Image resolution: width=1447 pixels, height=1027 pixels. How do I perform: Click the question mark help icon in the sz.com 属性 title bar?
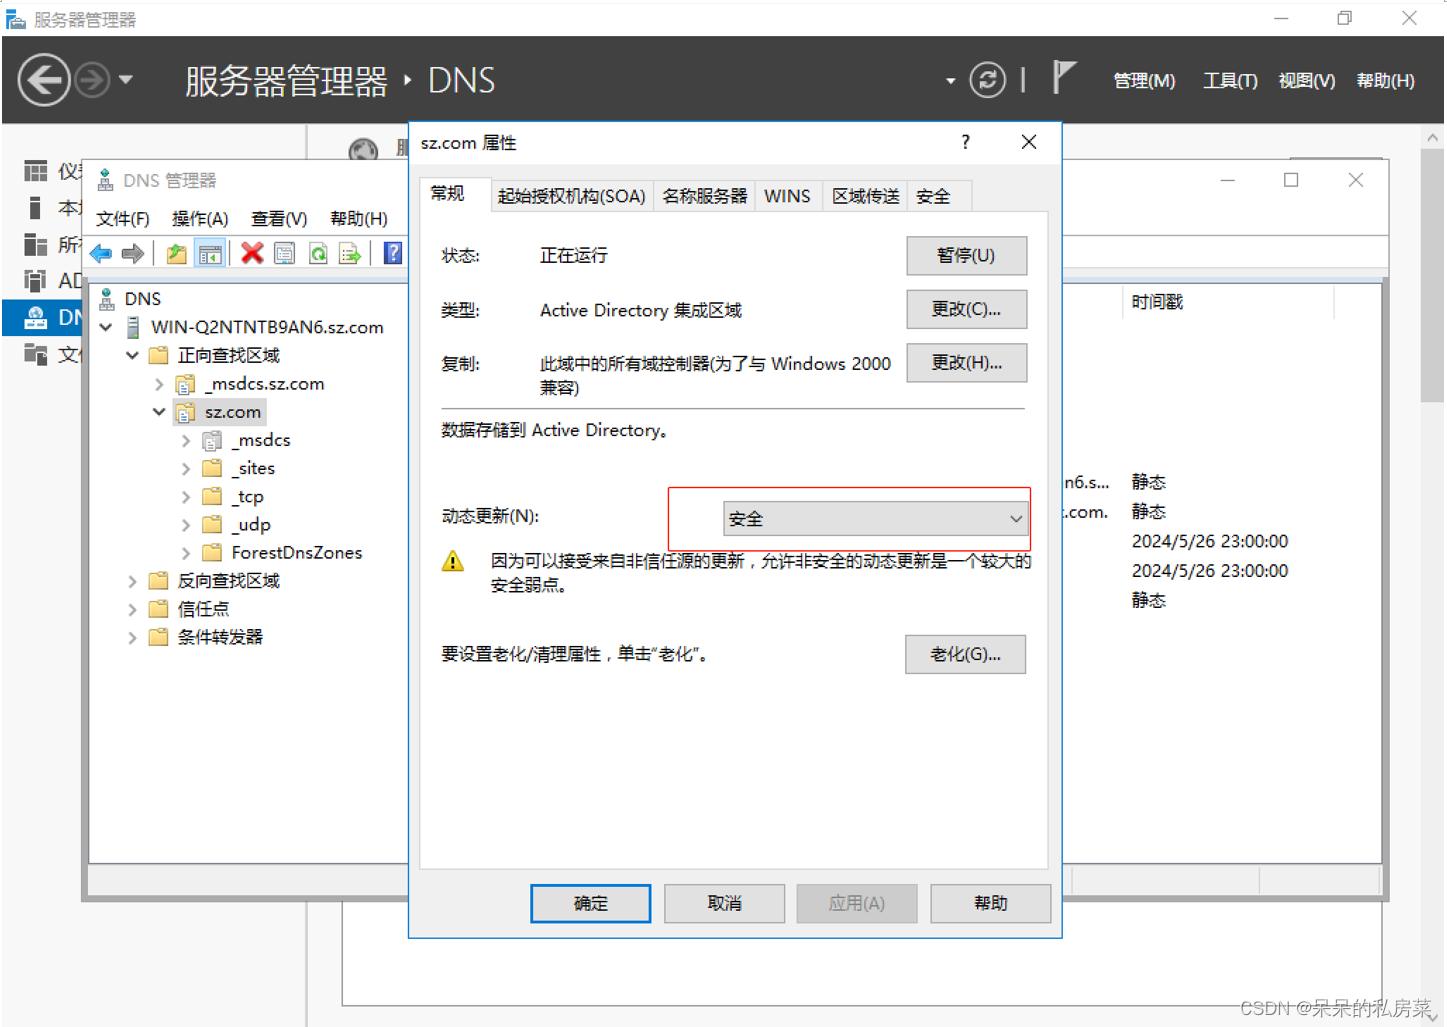(x=965, y=142)
